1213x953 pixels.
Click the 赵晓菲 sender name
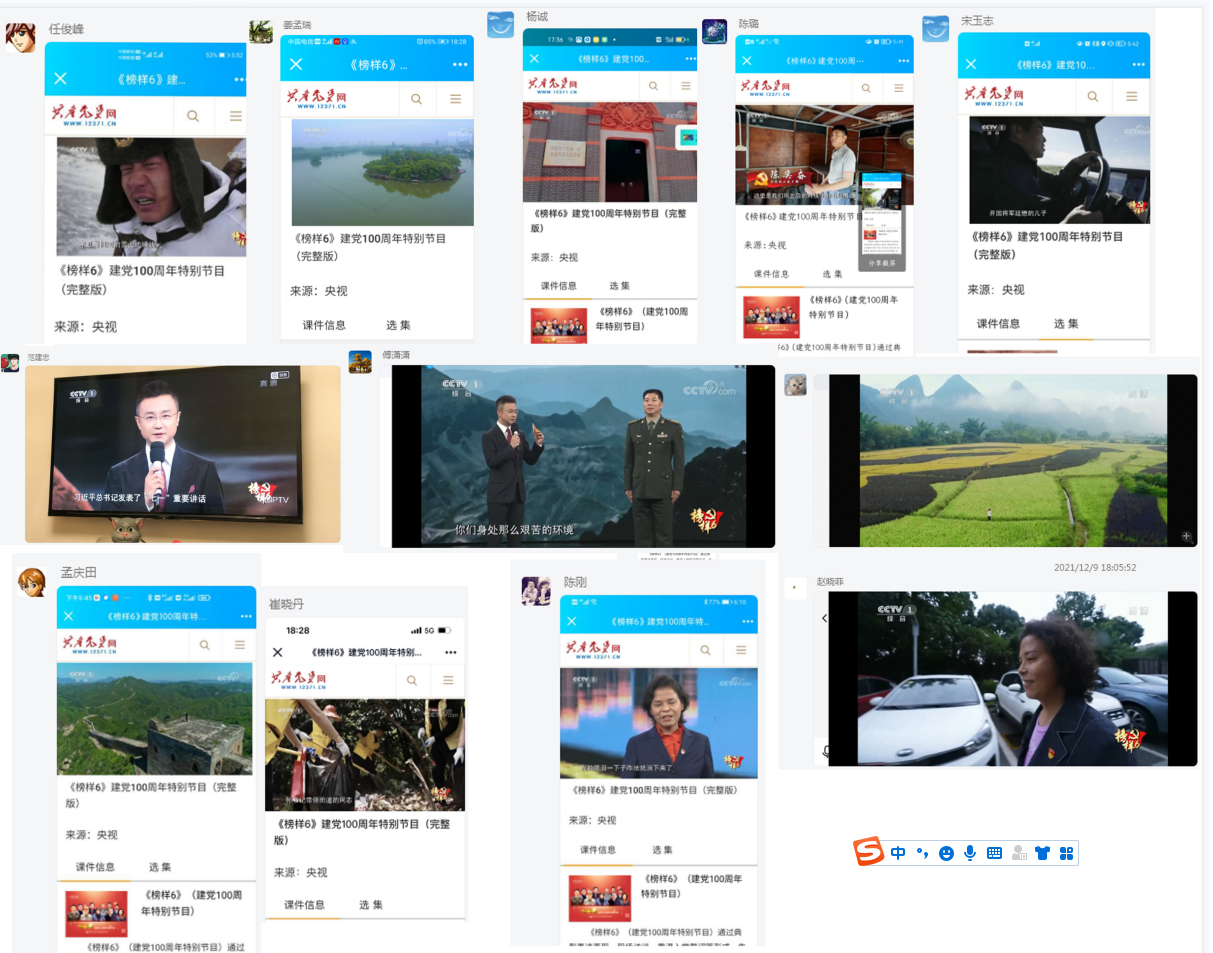pos(830,582)
